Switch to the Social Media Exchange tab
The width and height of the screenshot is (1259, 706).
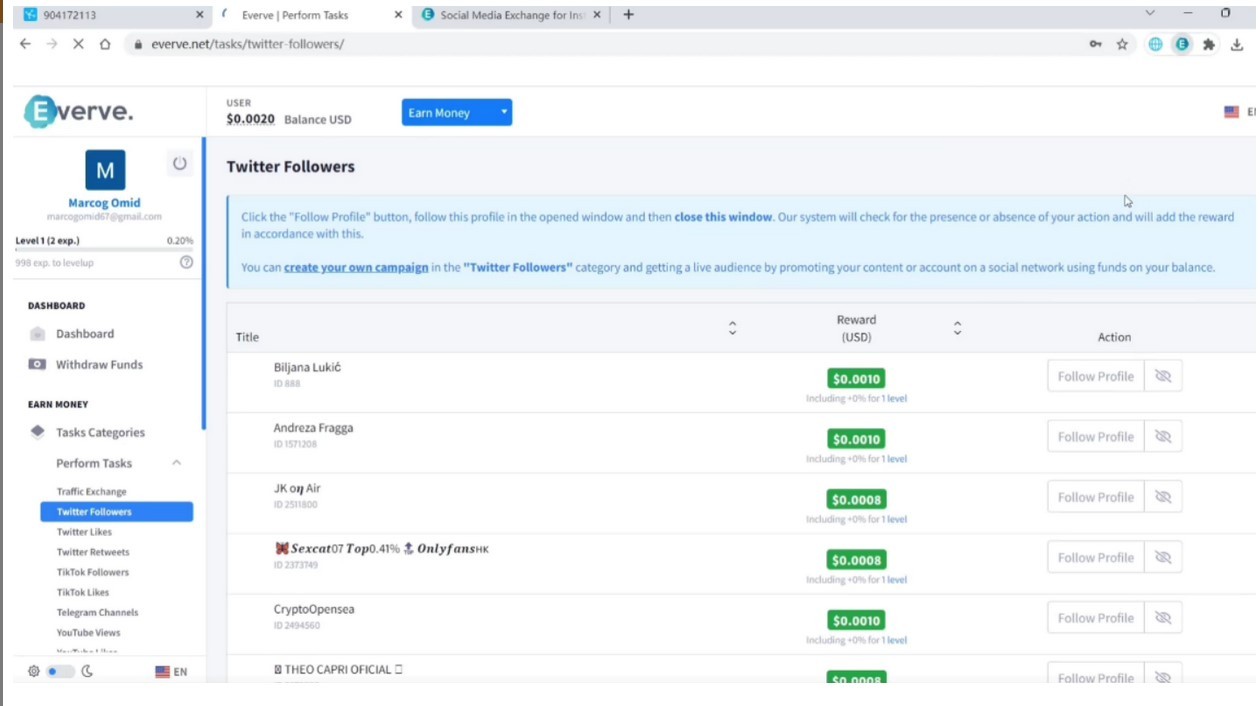512,15
